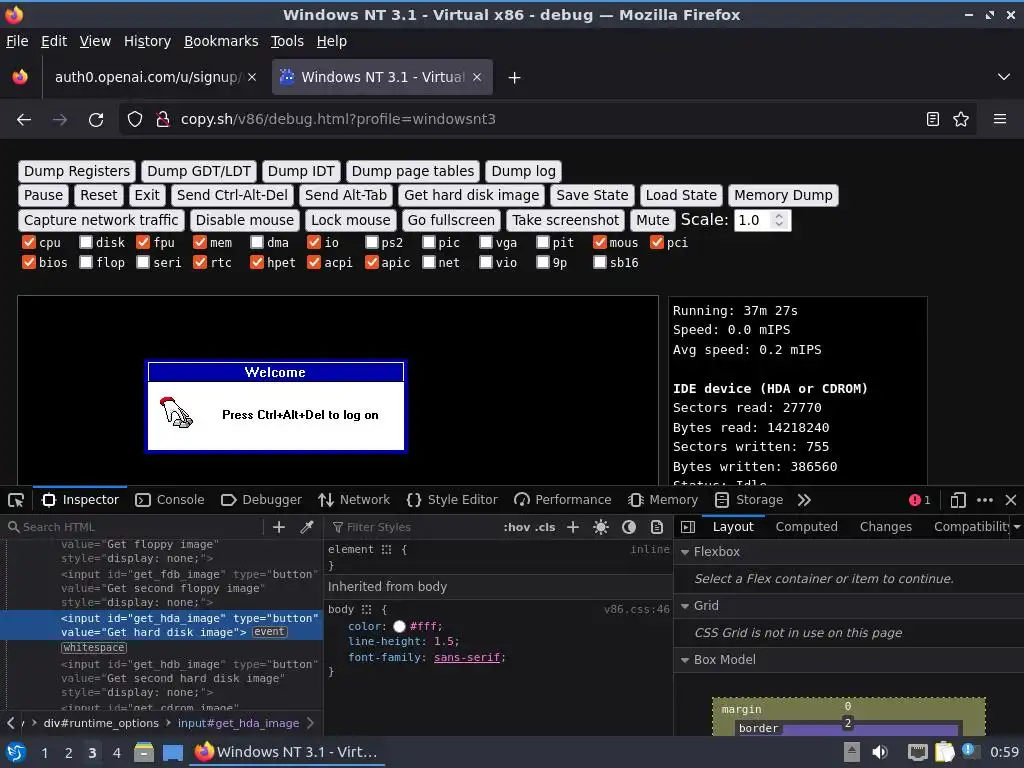1024x768 pixels.
Task: Move breadcrumbs back with left arrow
Action: pos(10,723)
